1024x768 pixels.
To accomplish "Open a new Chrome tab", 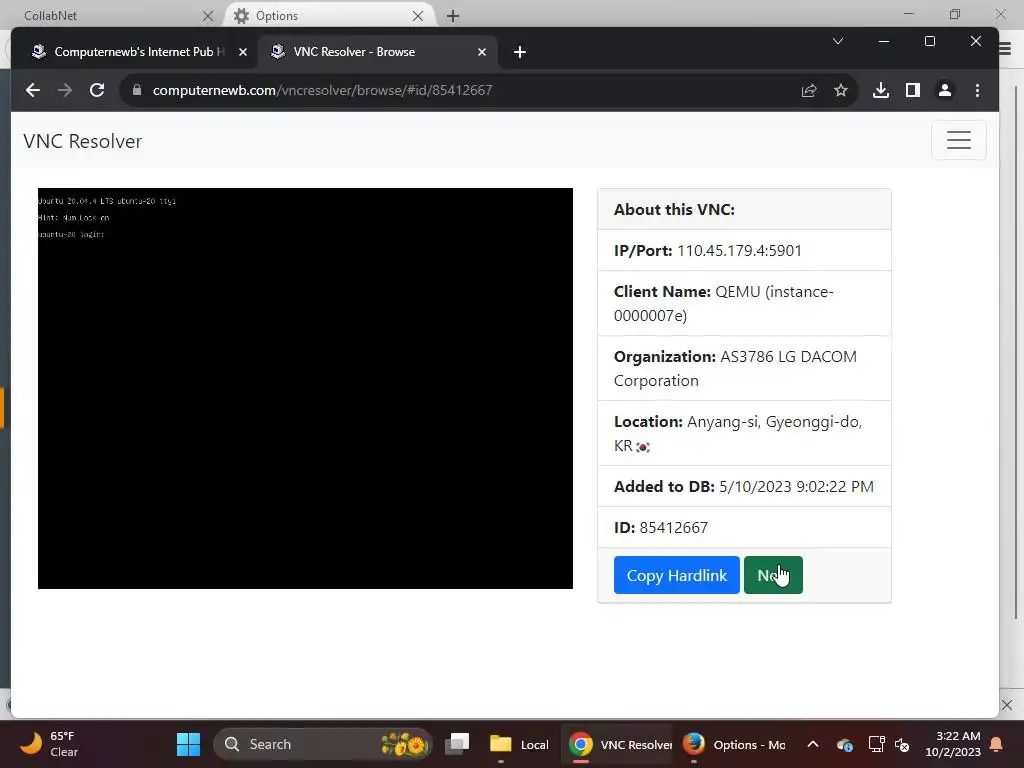I will [x=519, y=52].
